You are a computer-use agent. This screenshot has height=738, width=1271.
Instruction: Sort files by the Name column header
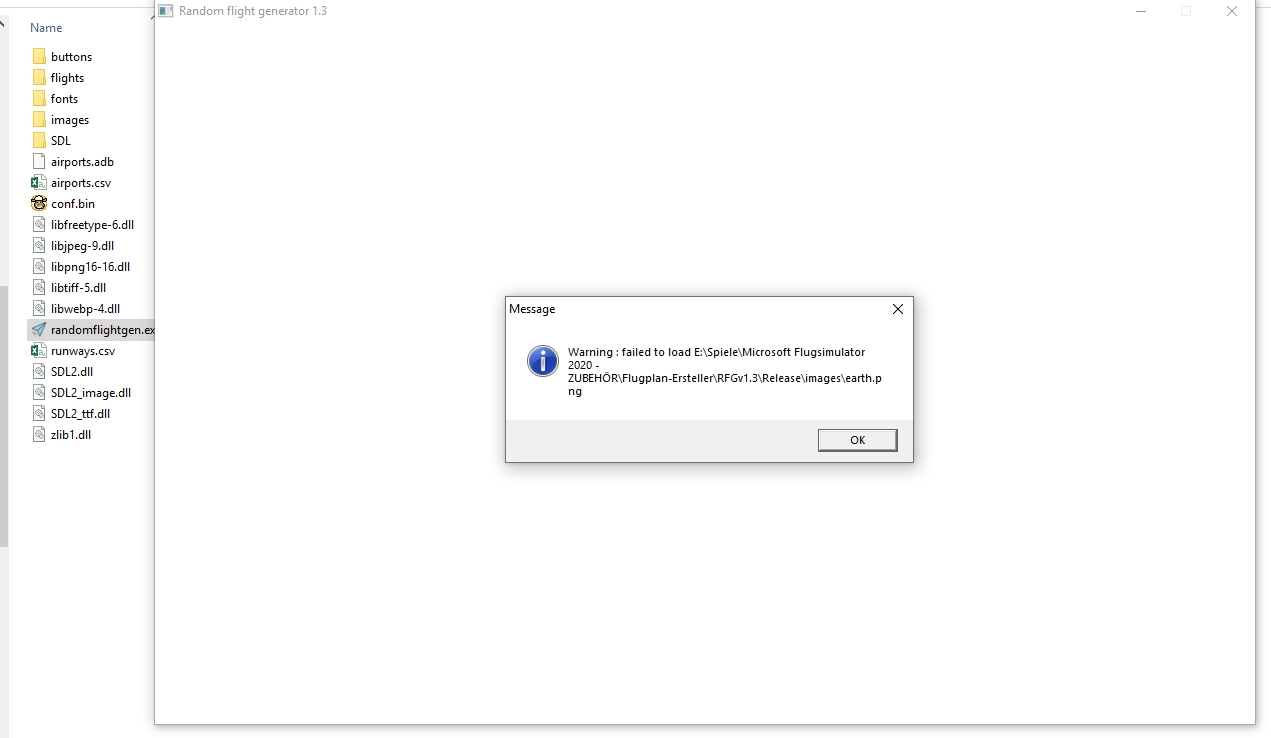46,28
